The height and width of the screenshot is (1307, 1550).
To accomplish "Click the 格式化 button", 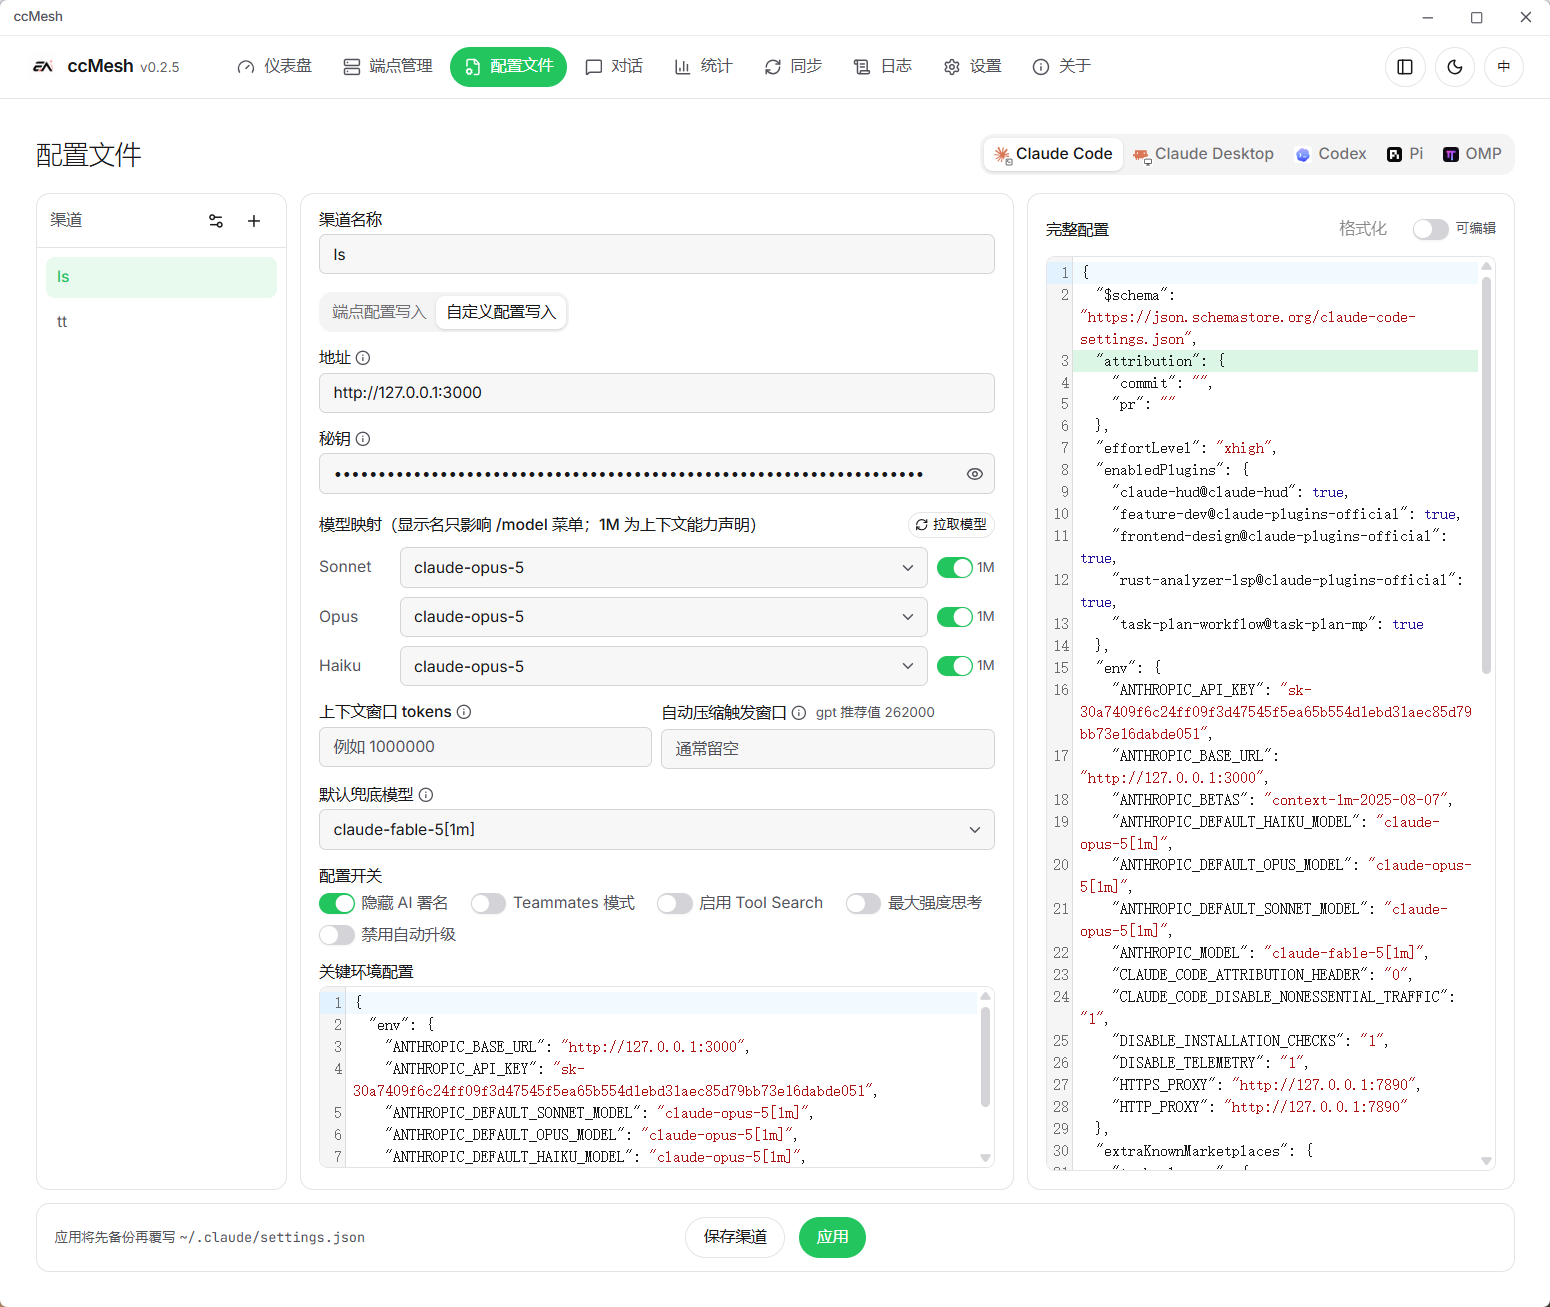I will pyautogui.click(x=1363, y=229).
